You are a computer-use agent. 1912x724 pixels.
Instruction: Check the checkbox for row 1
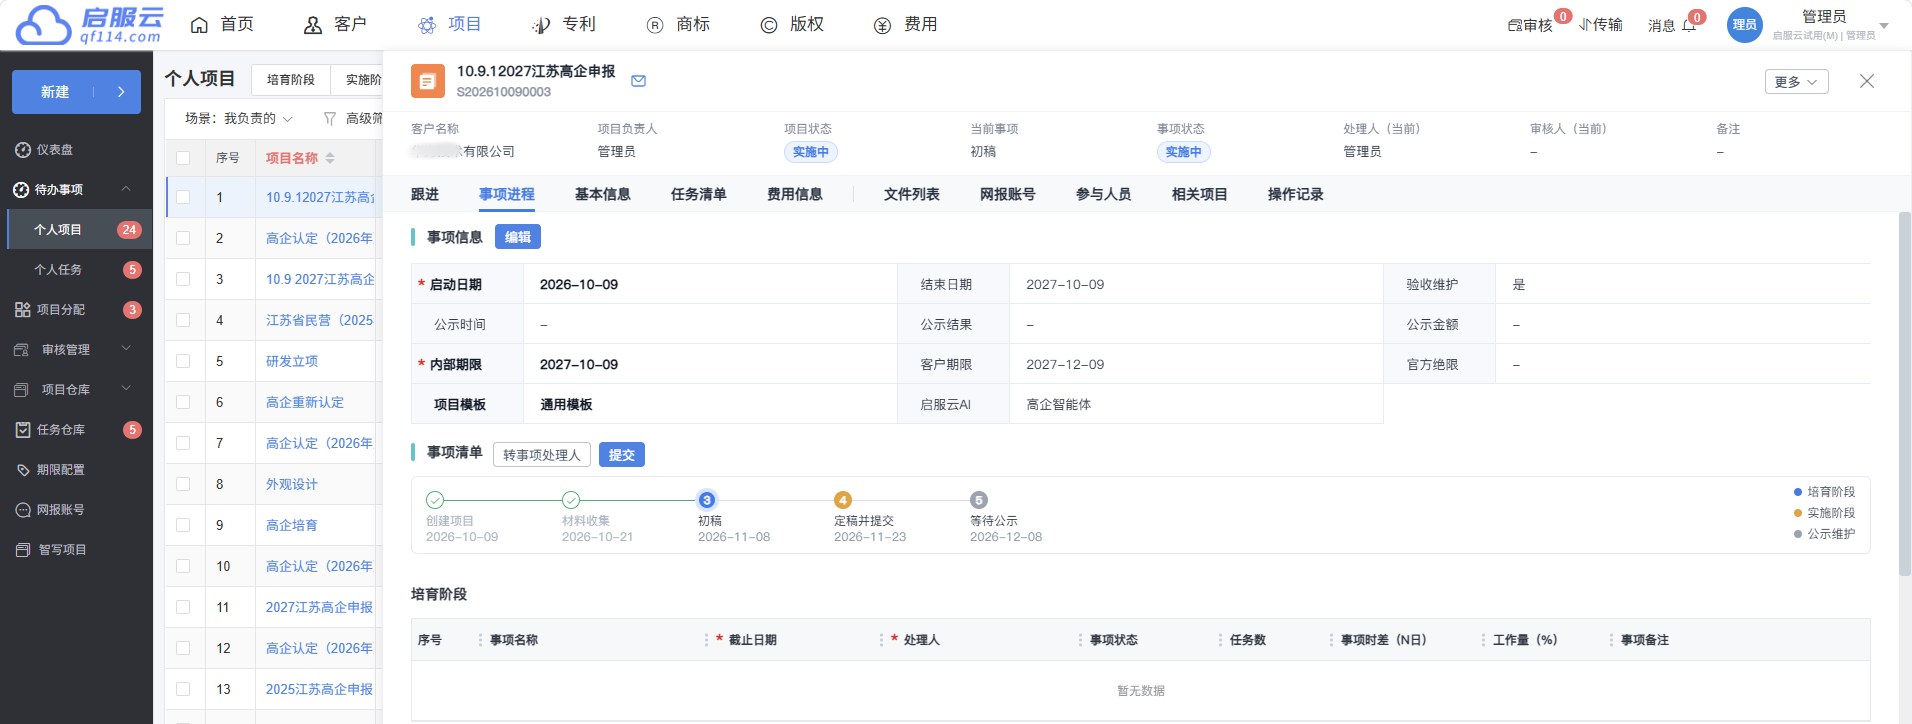click(x=183, y=197)
